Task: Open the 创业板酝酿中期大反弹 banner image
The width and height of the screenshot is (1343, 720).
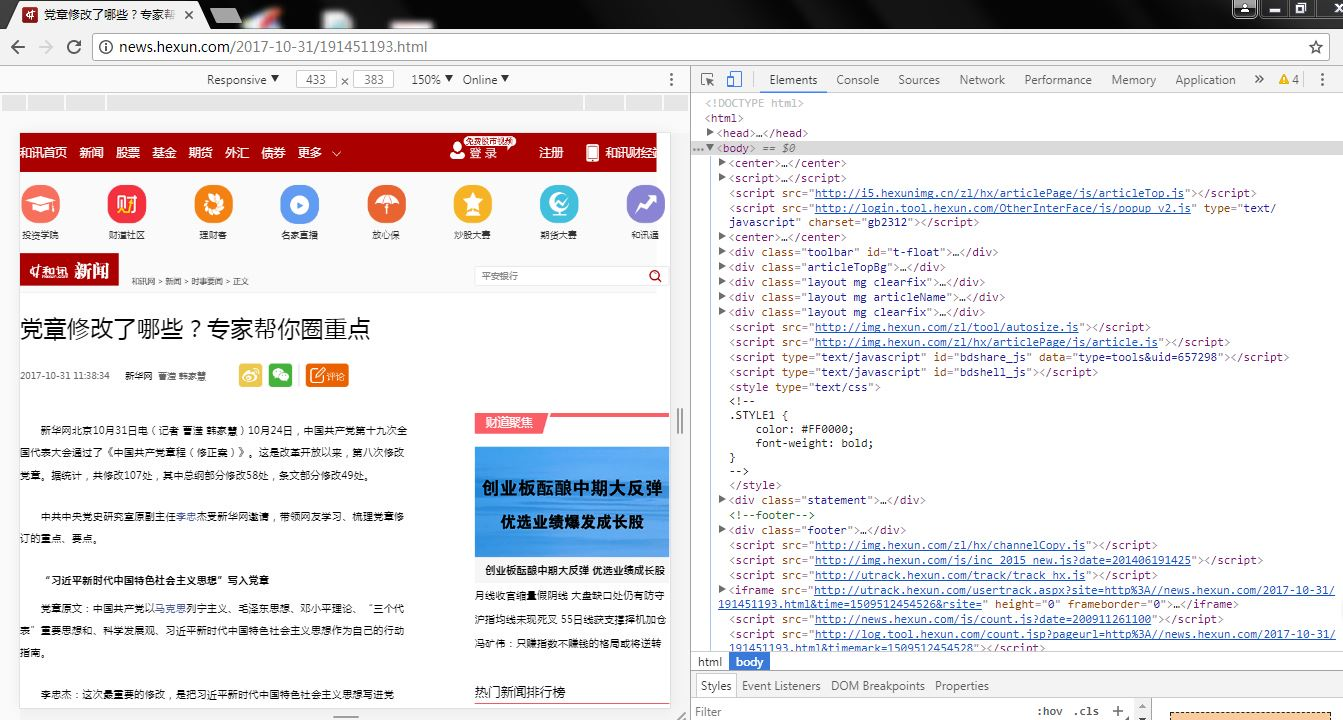Action: pos(572,502)
